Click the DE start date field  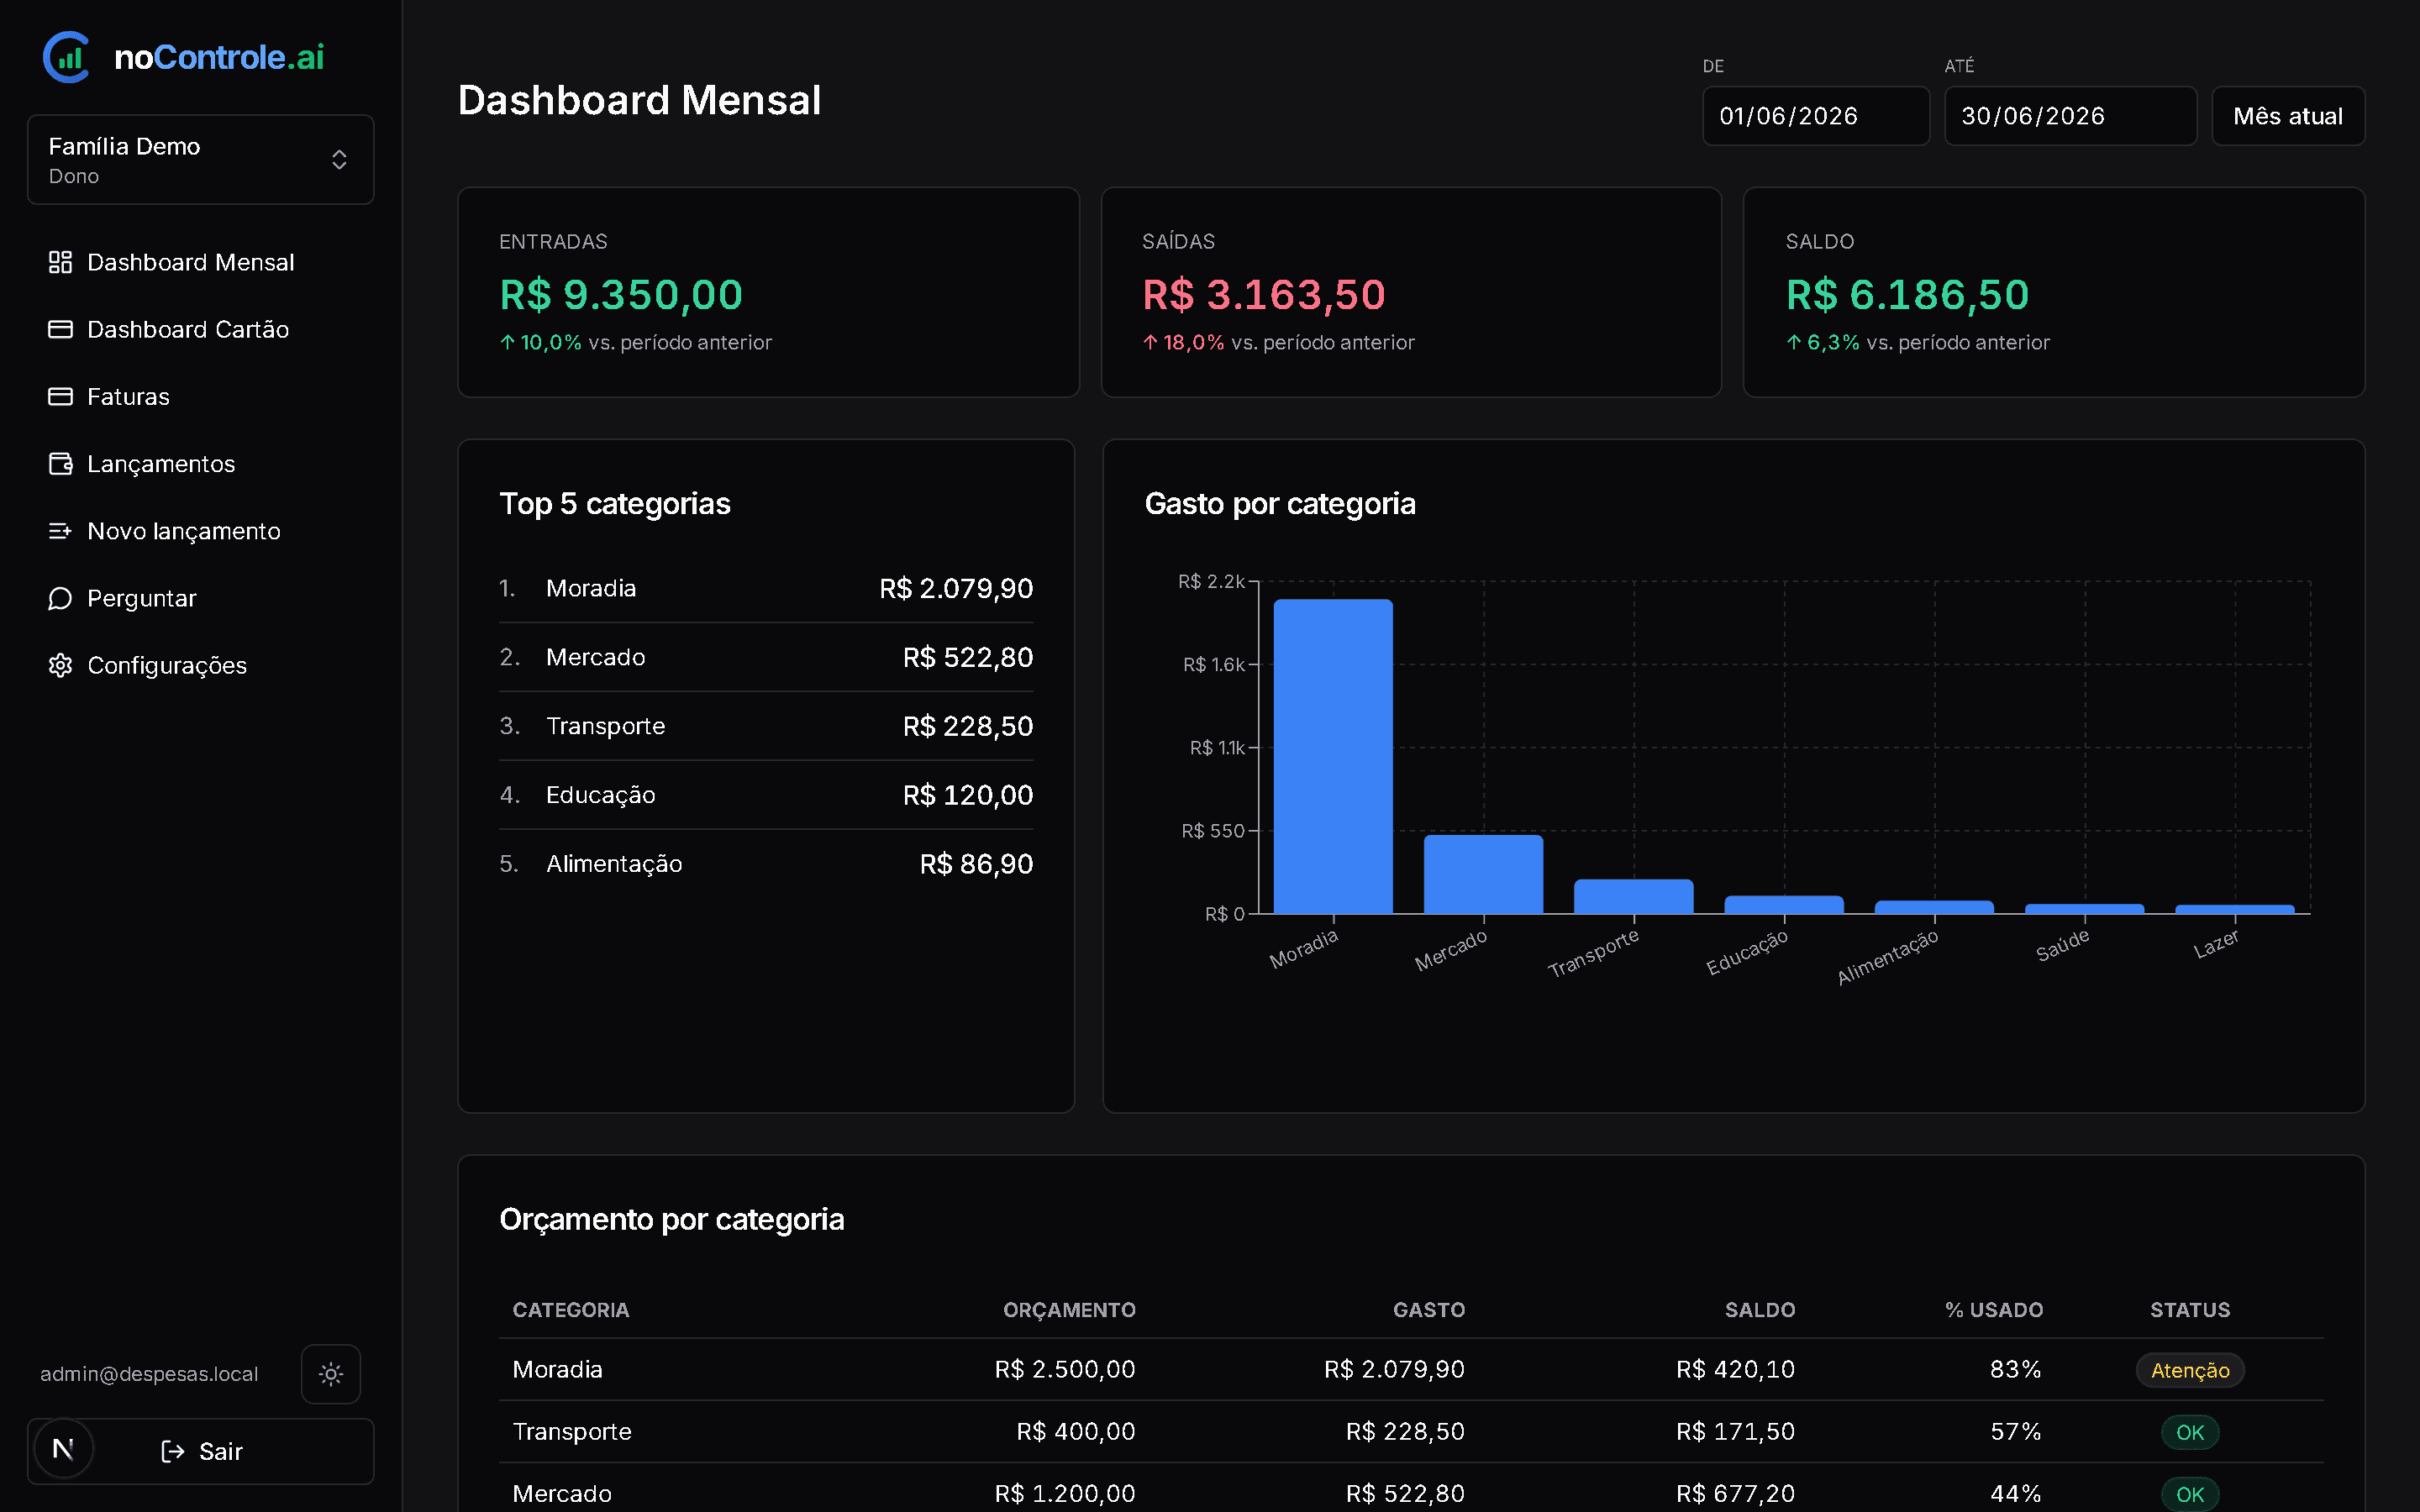click(1815, 116)
